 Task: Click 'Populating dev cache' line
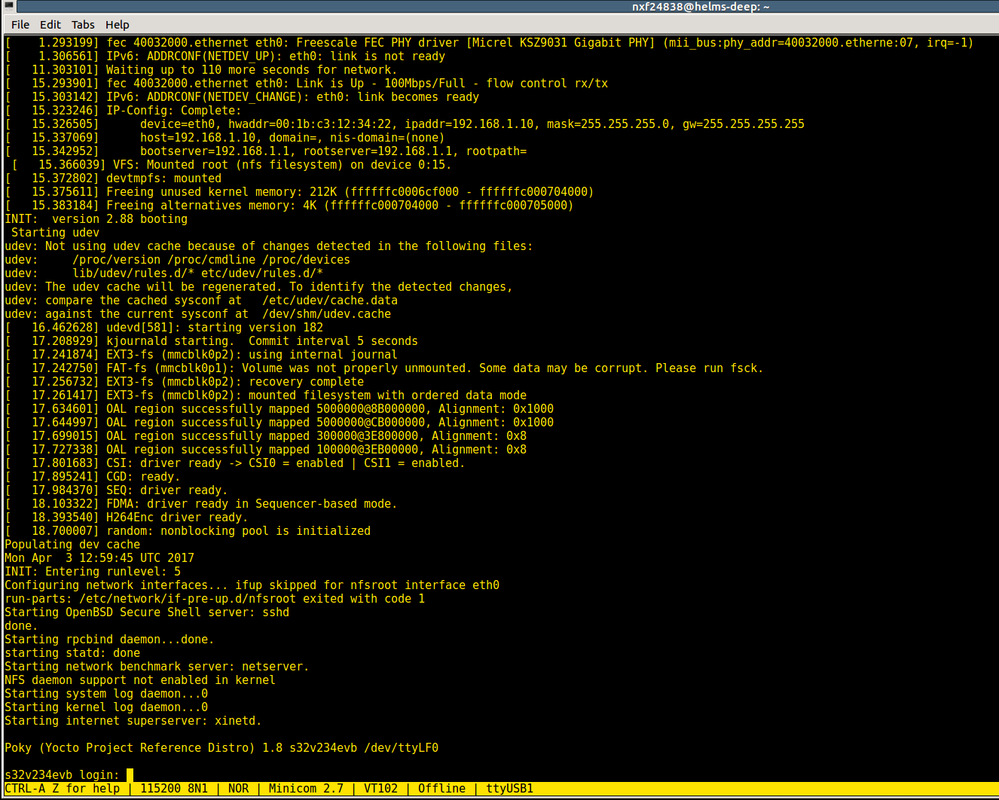click(72, 545)
